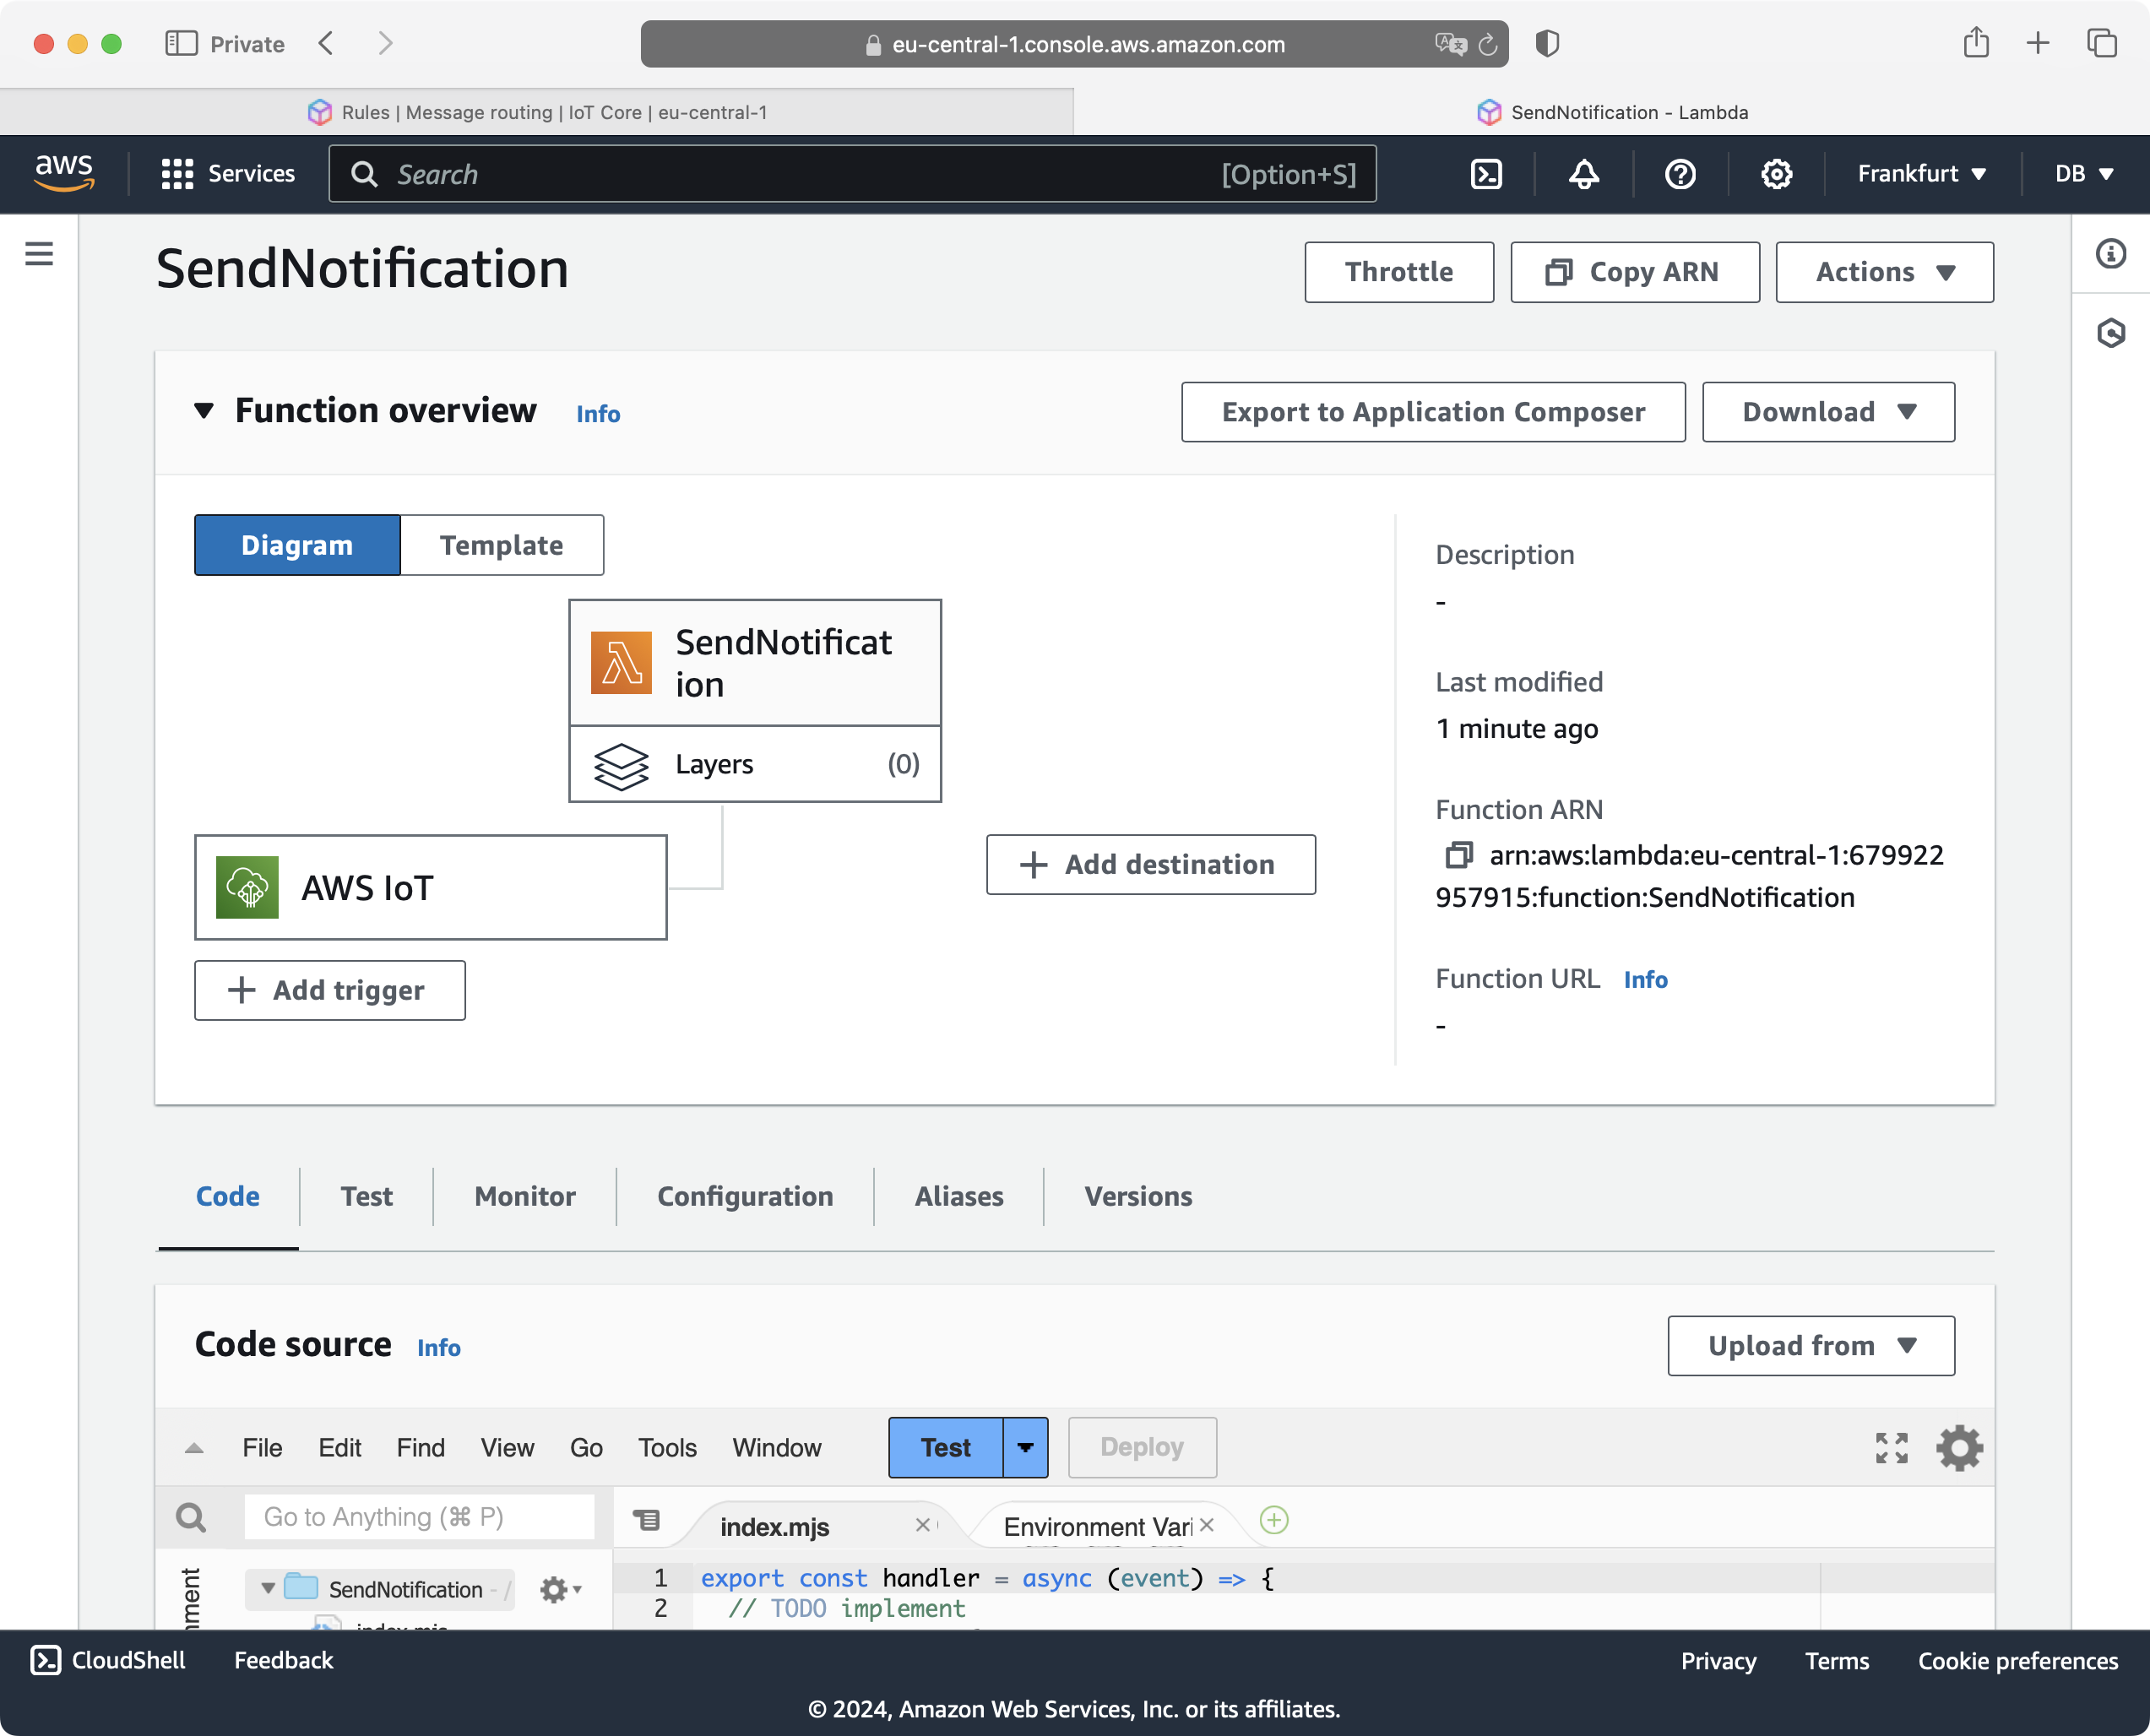Select the Configuration tab
2150x1736 pixels.
(746, 1196)
